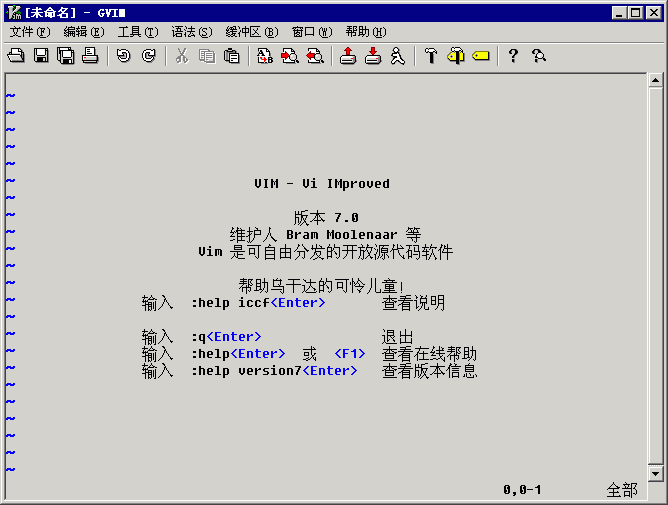The width and height of the screenshot is (668, 505).
Task: Click the Save session icon
Action: tap(373, 56)
